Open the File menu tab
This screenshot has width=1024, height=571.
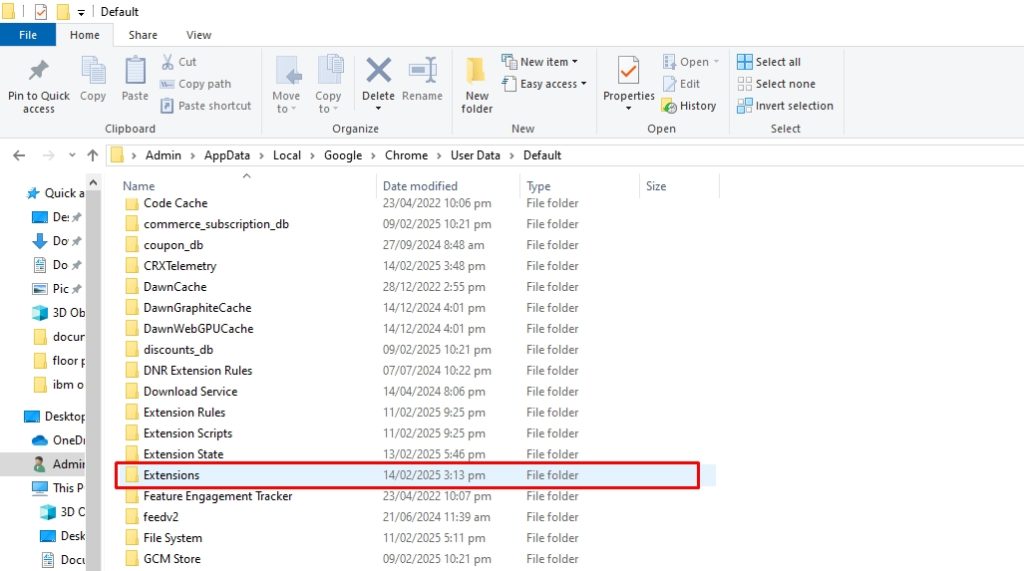pos(28,35)
